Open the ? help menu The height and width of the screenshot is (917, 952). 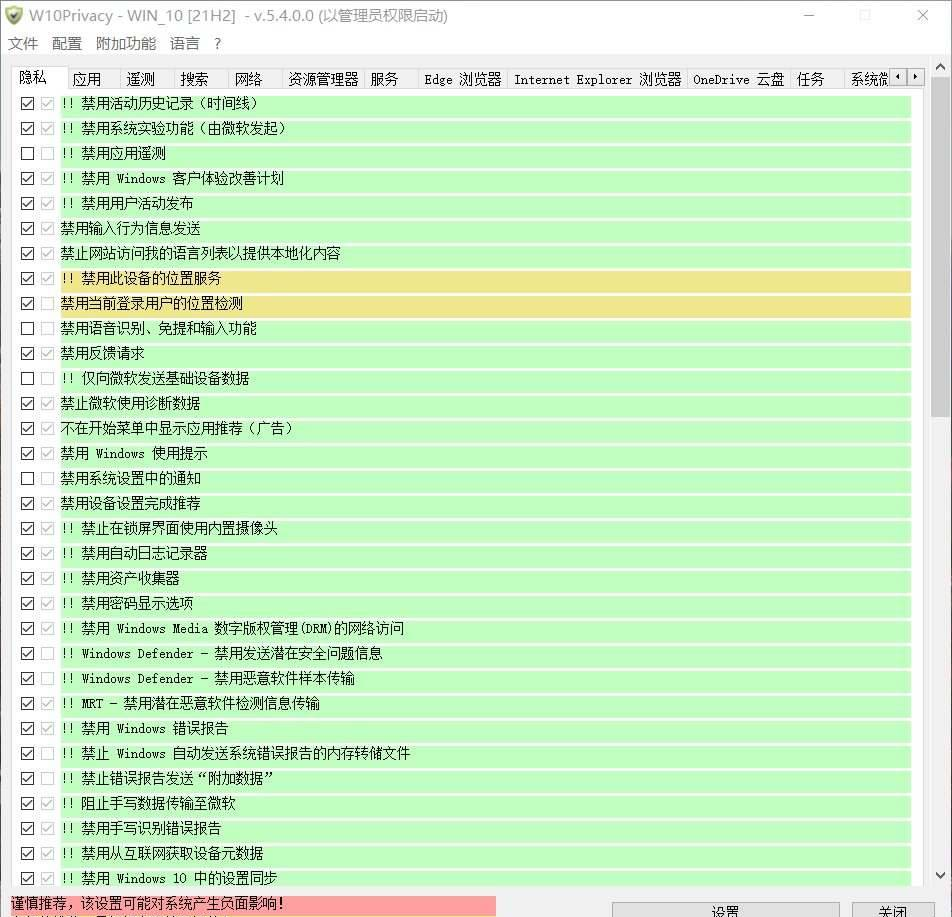[217, 44]
